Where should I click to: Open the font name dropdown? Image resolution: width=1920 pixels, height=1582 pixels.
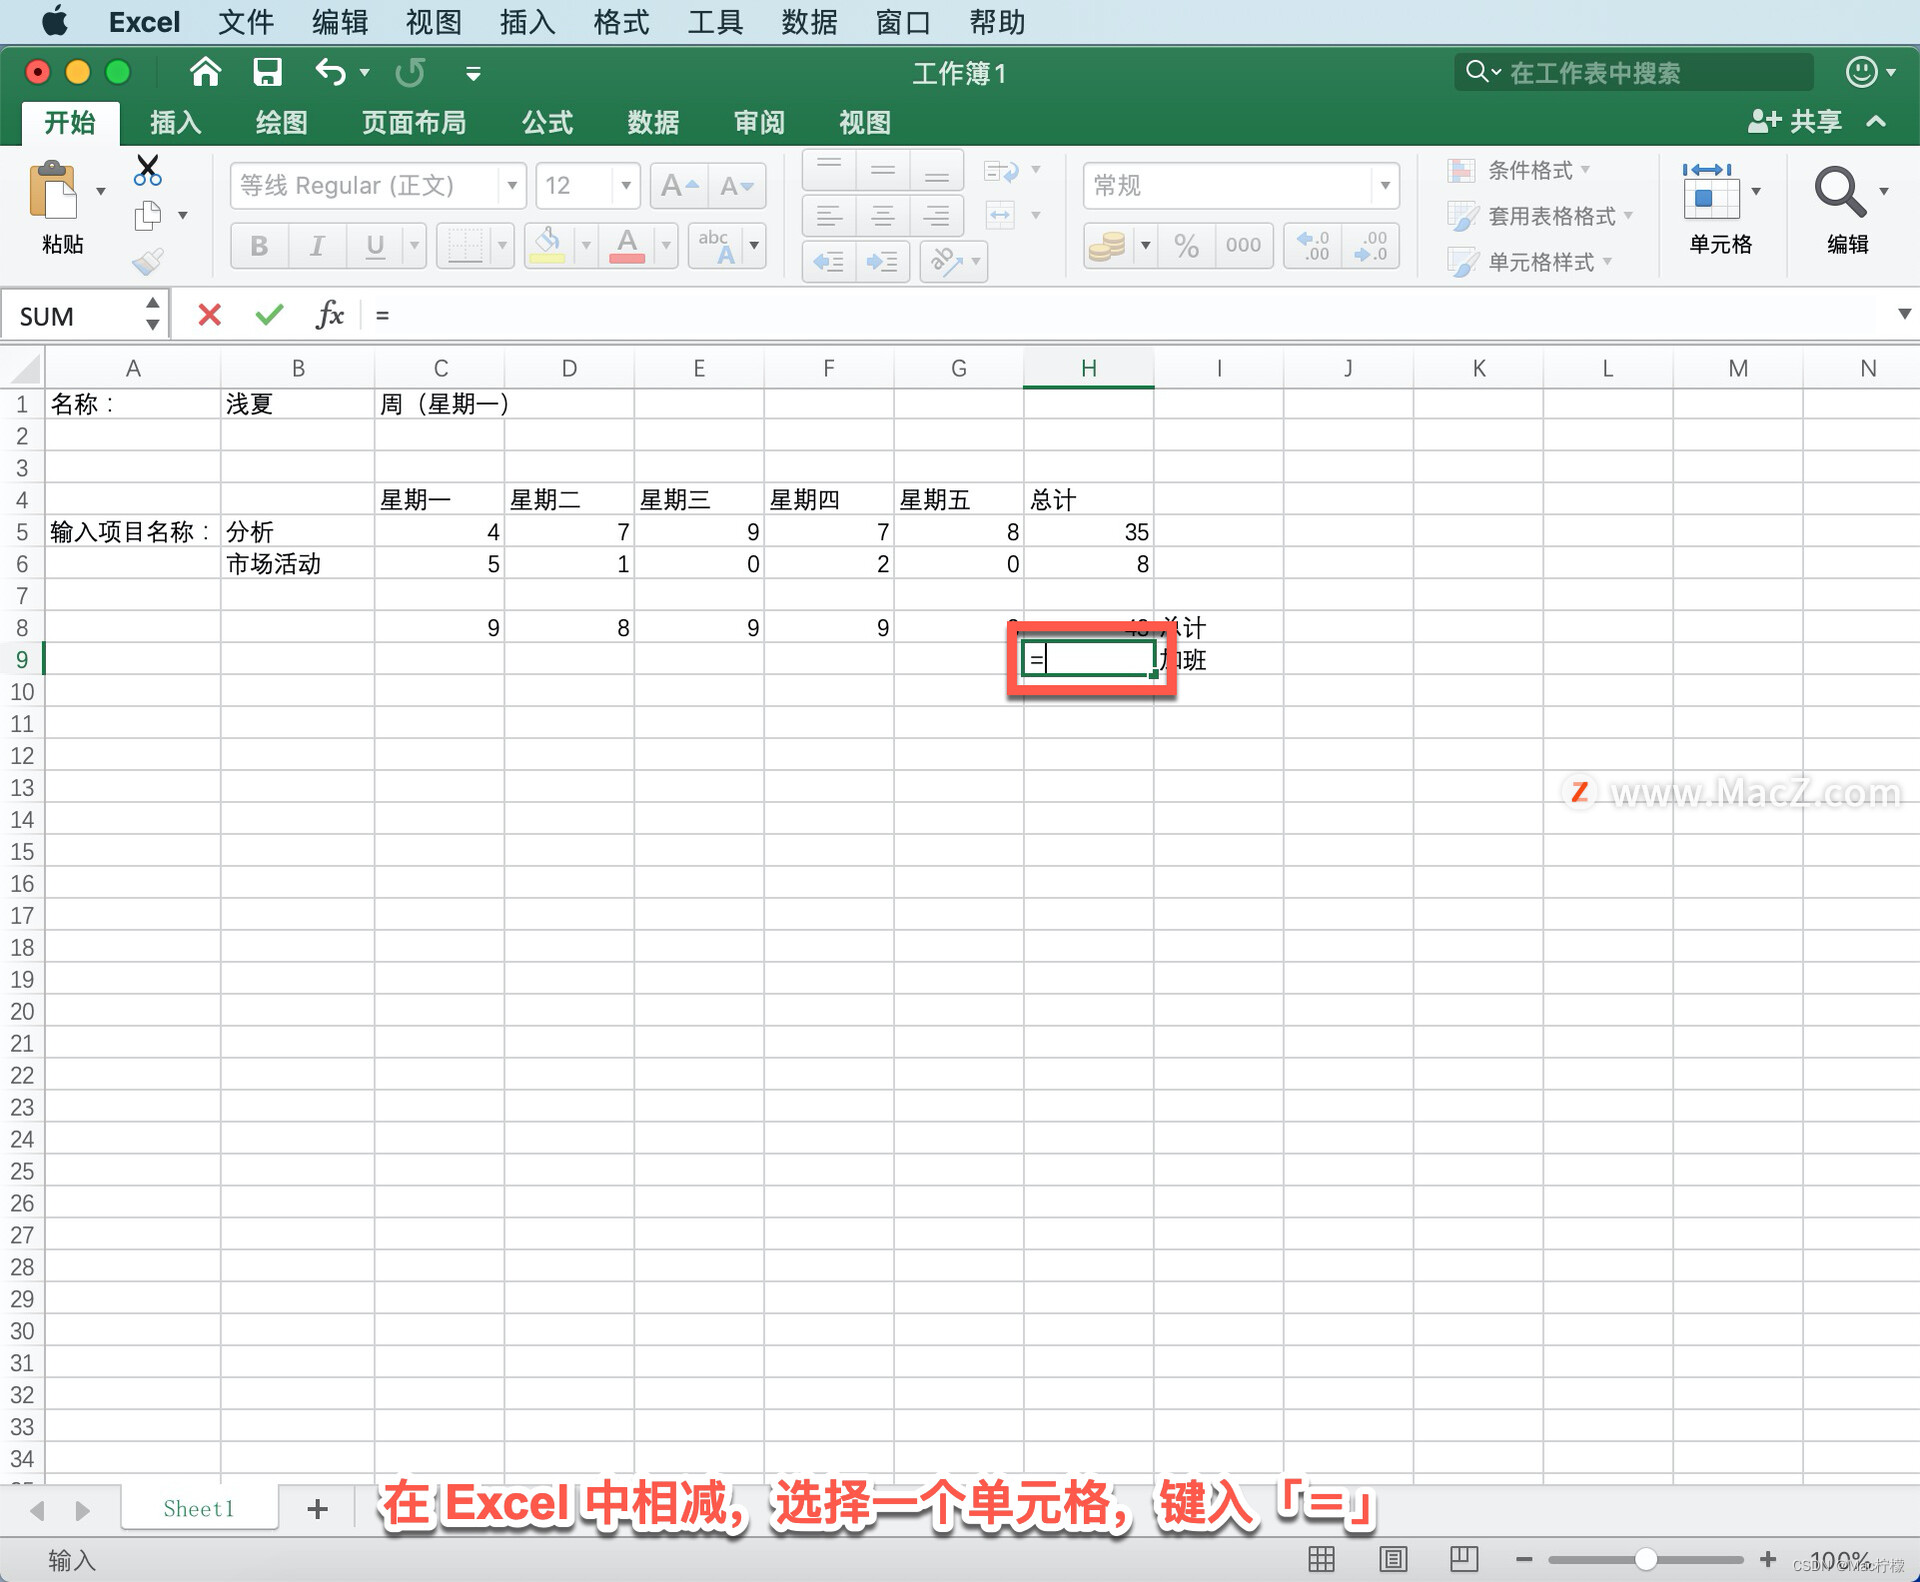point(511,186)
